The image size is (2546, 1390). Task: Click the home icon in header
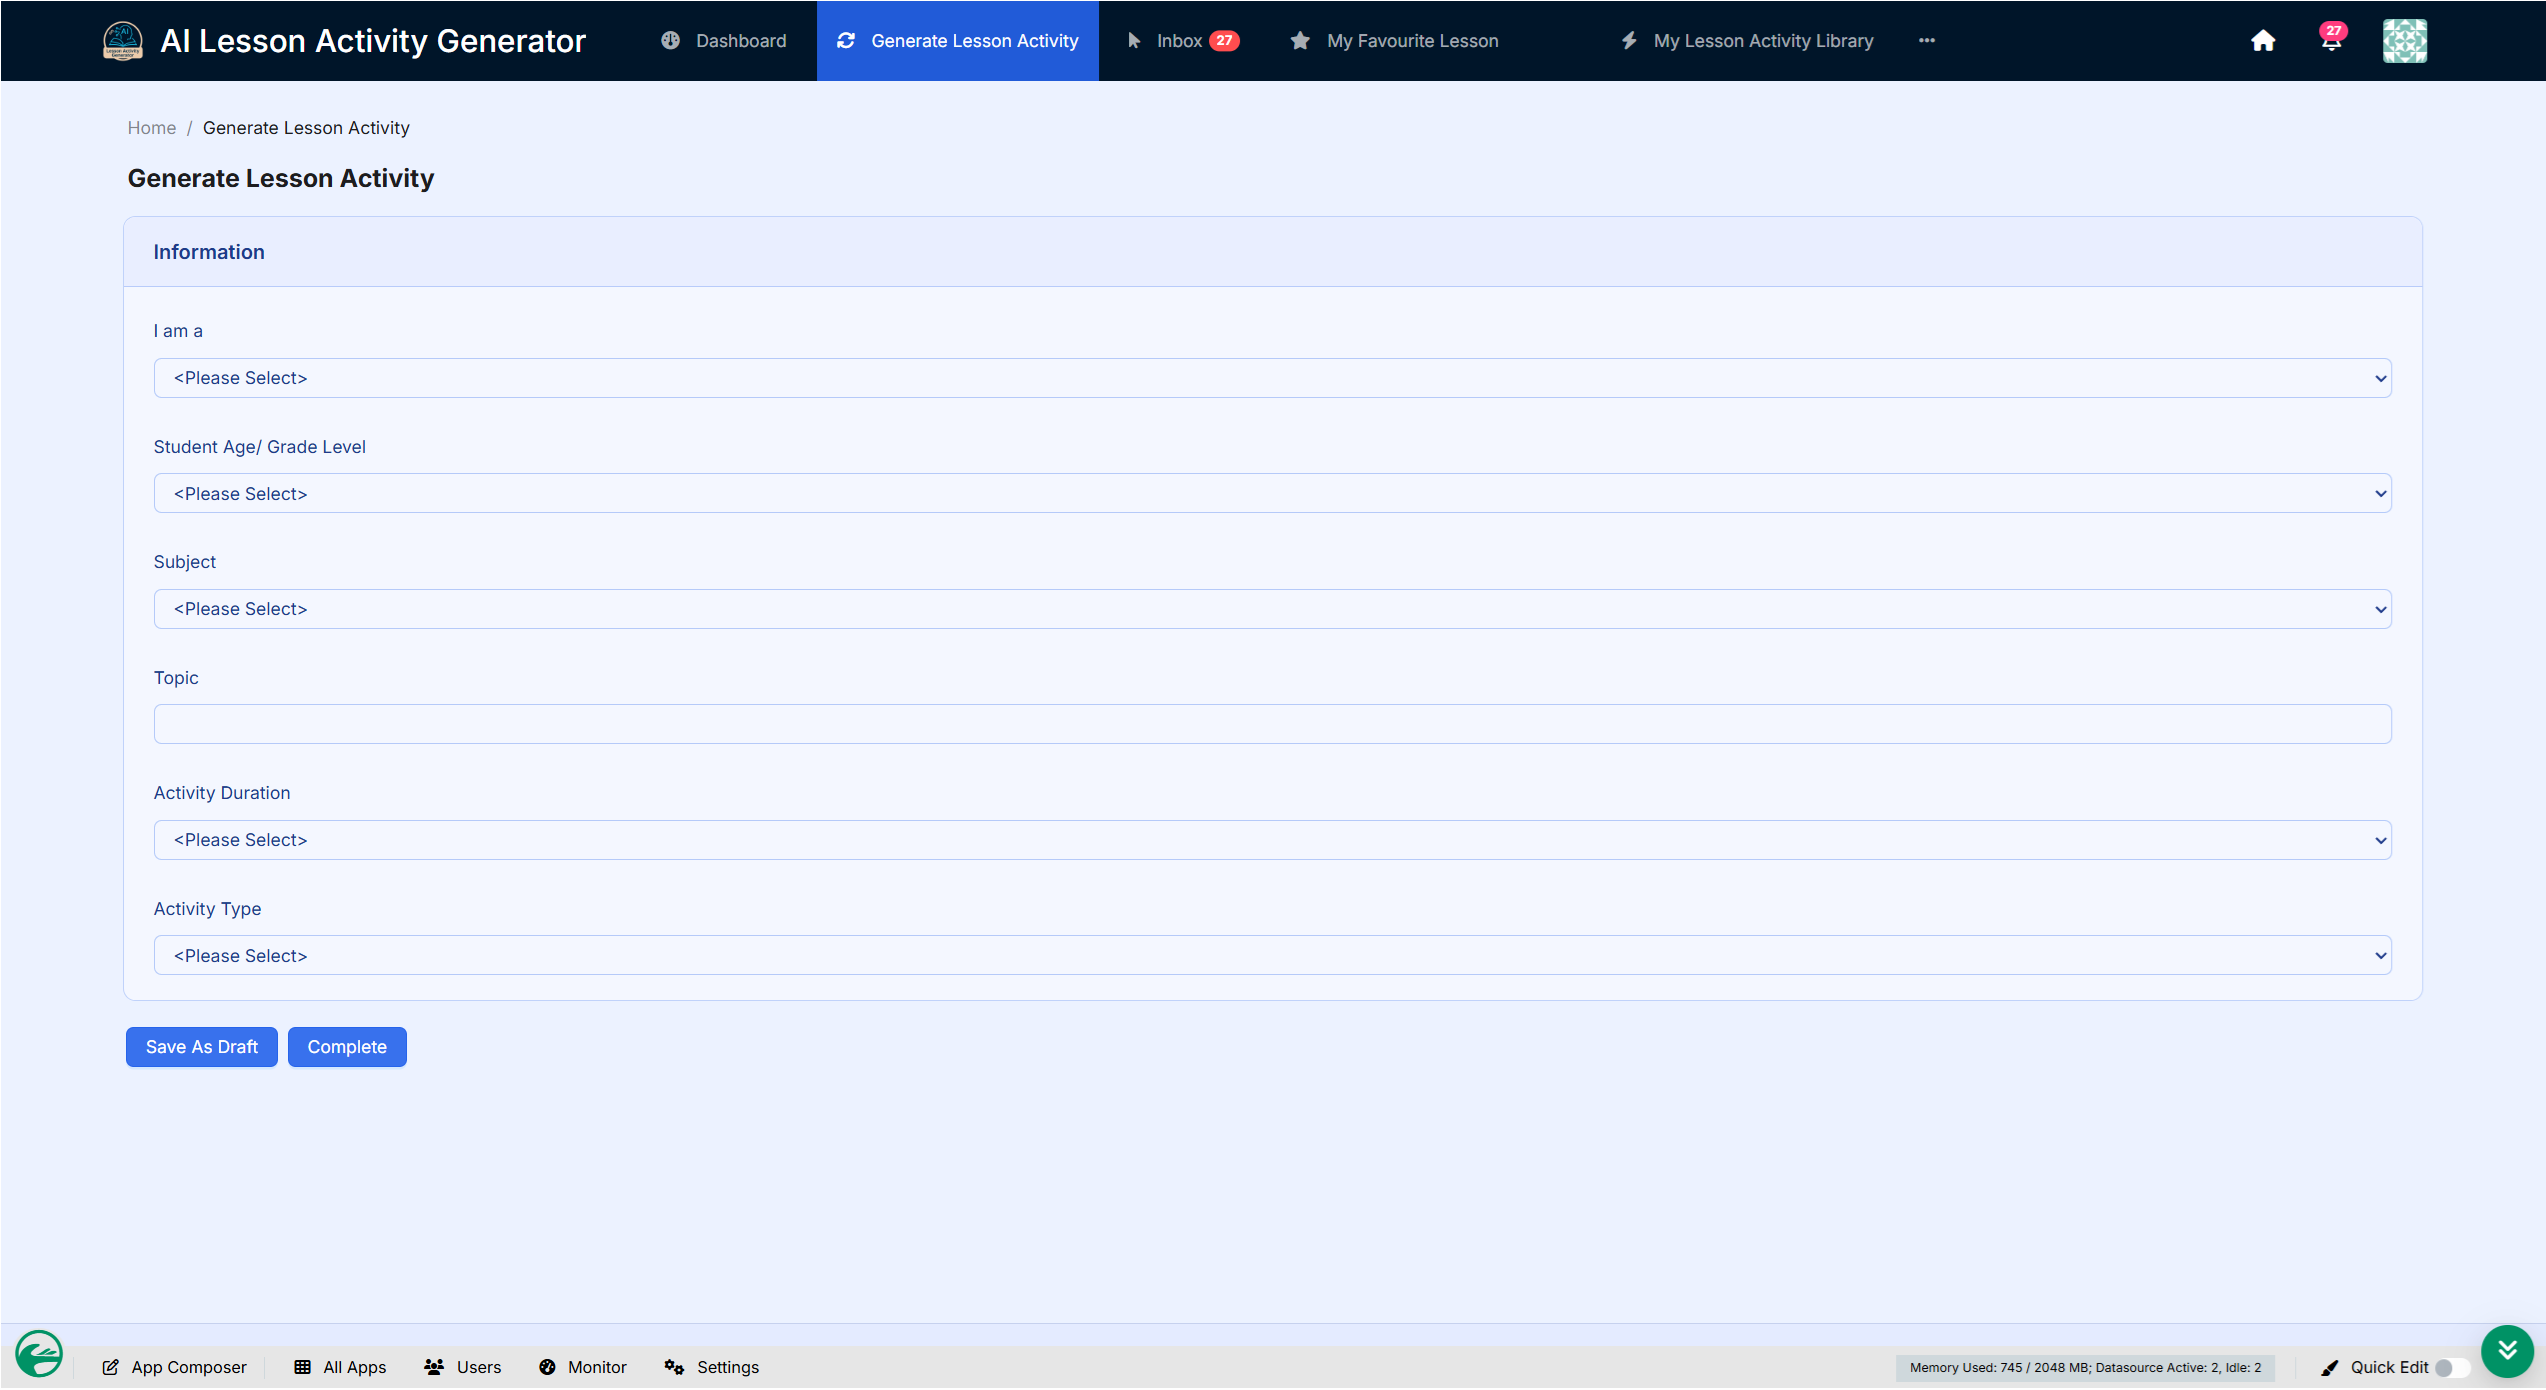(x=2262, y=41)
